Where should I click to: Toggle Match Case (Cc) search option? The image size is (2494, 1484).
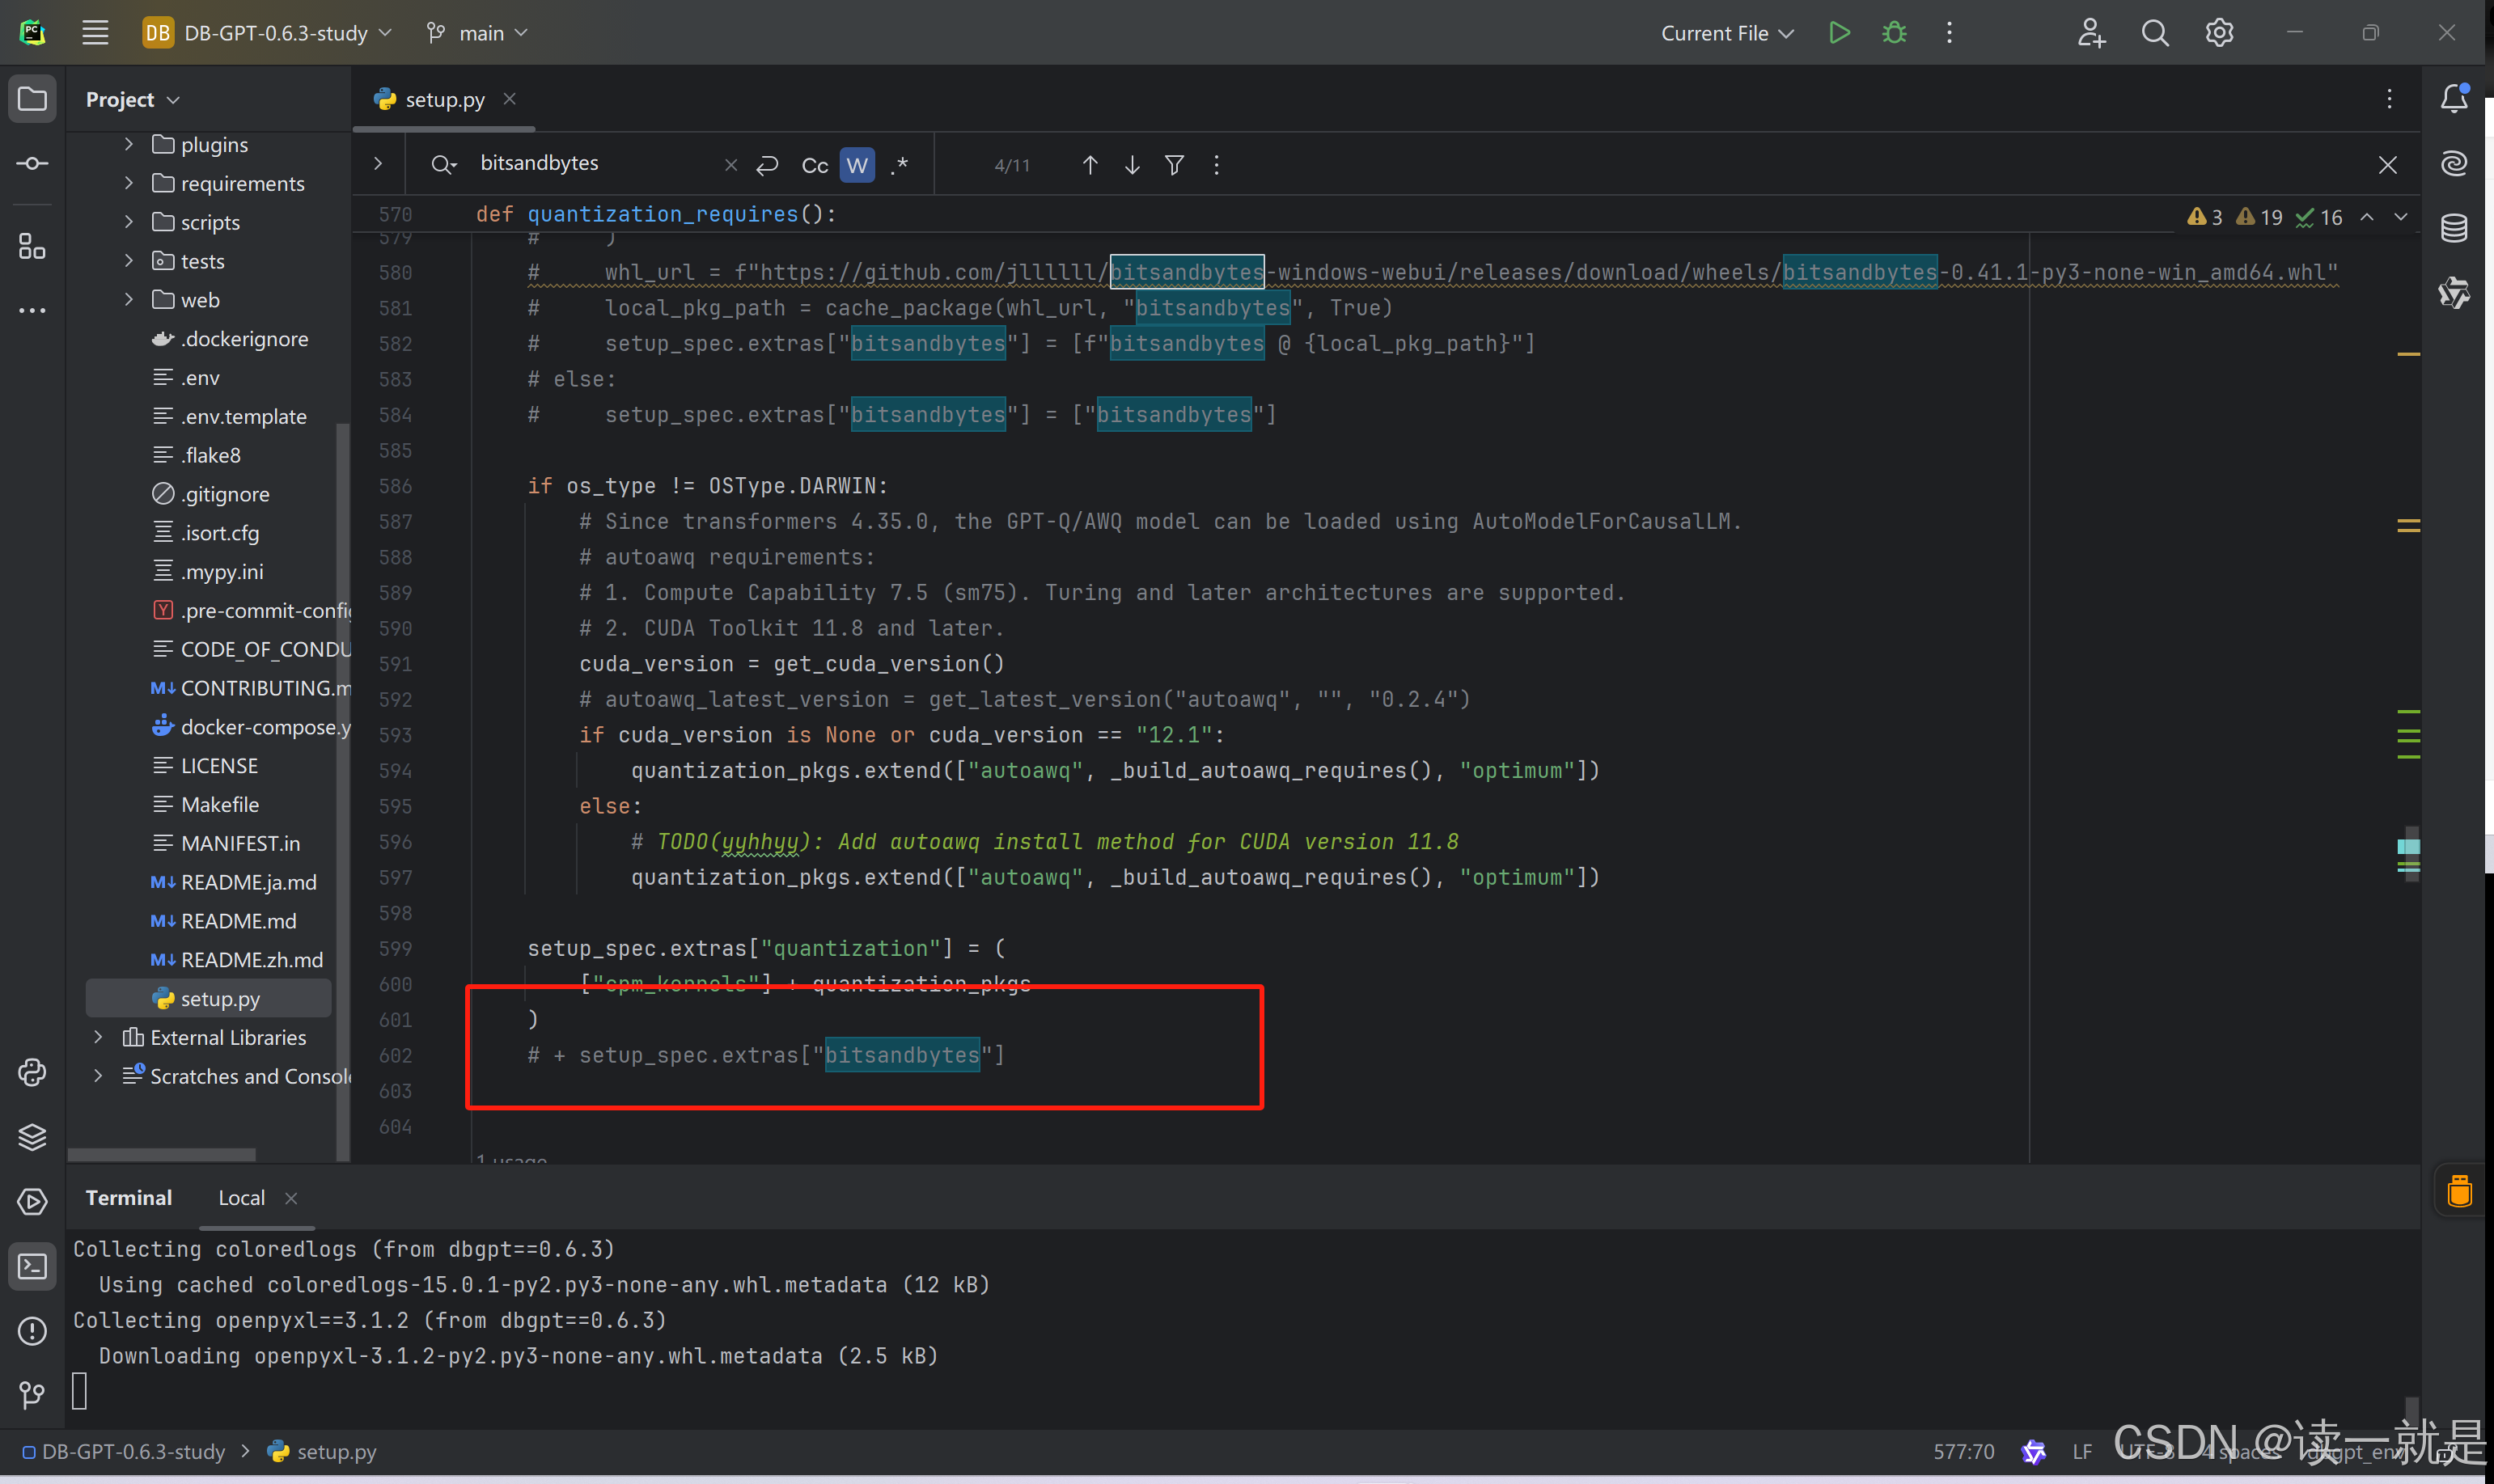pos(814,165)
